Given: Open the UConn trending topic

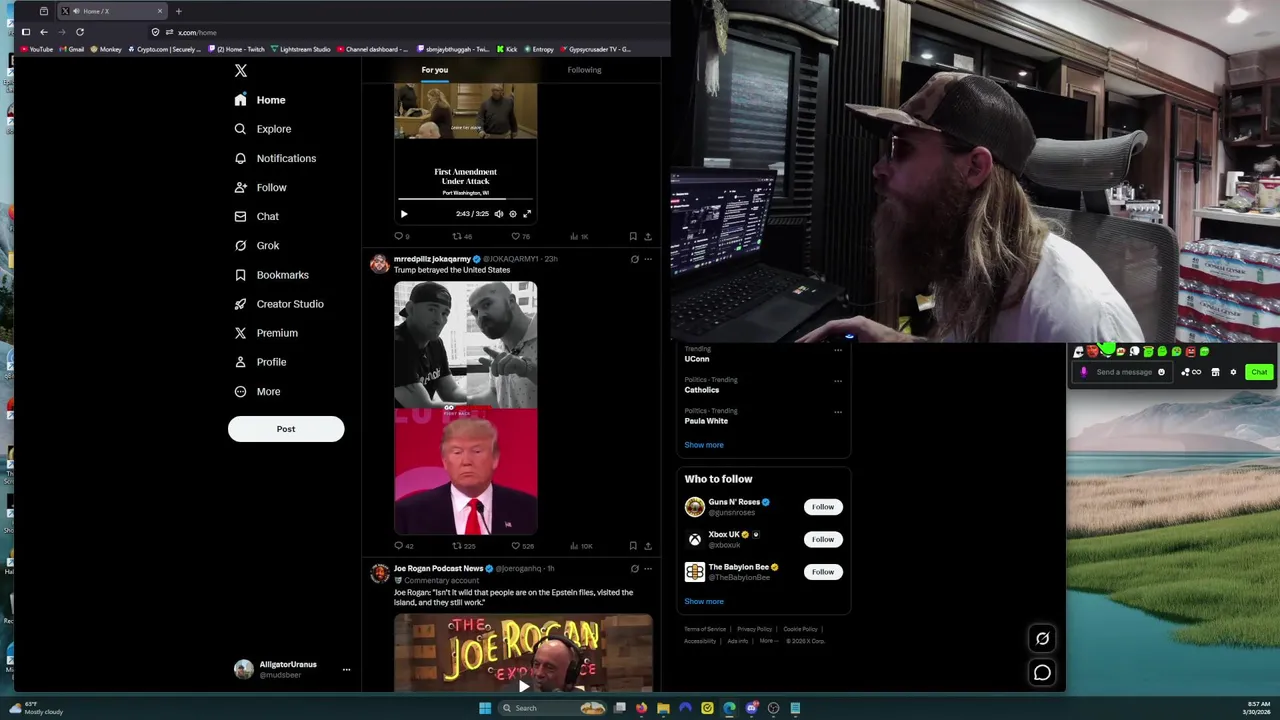Looking at the screenshot, I should click(x=697, y=359).
